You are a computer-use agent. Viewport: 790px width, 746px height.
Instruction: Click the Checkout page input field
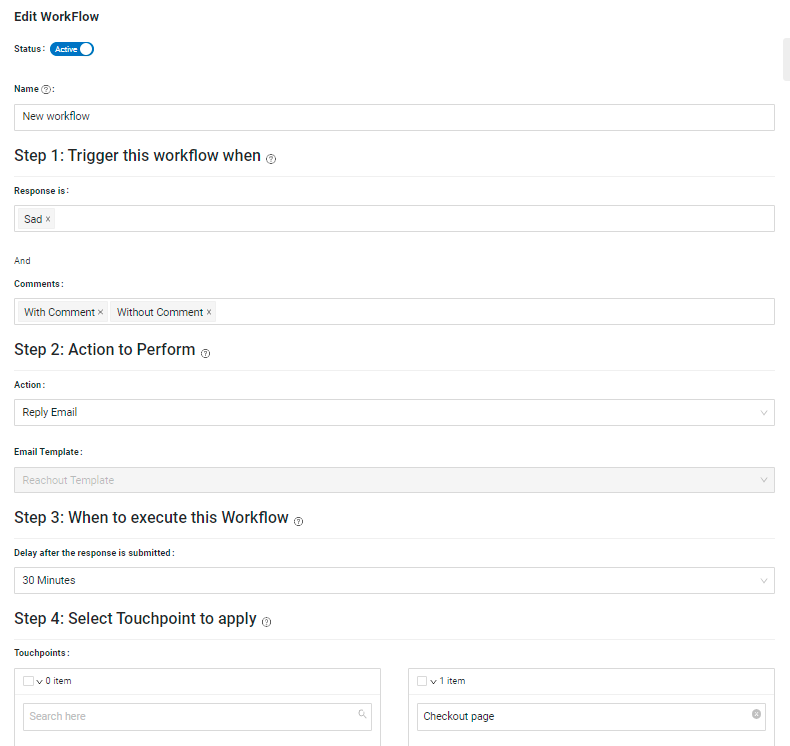pyautogui.click(x=591, y=717)
